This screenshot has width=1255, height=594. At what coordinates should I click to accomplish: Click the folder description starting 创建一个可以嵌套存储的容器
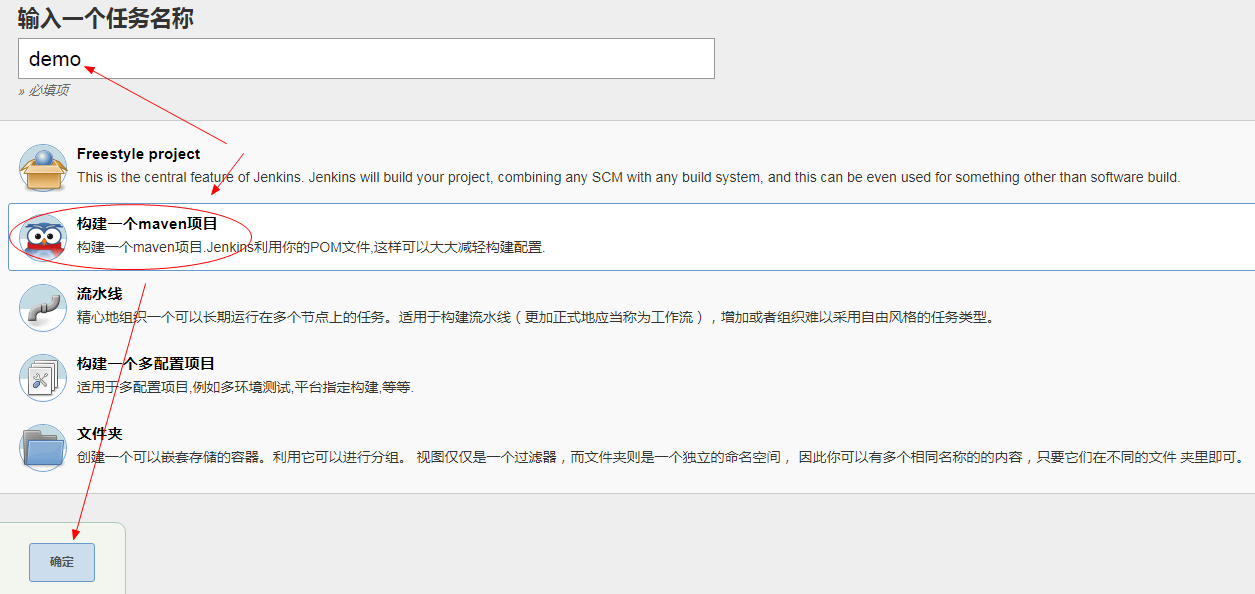pyautogui.click(x=660, y=457)
